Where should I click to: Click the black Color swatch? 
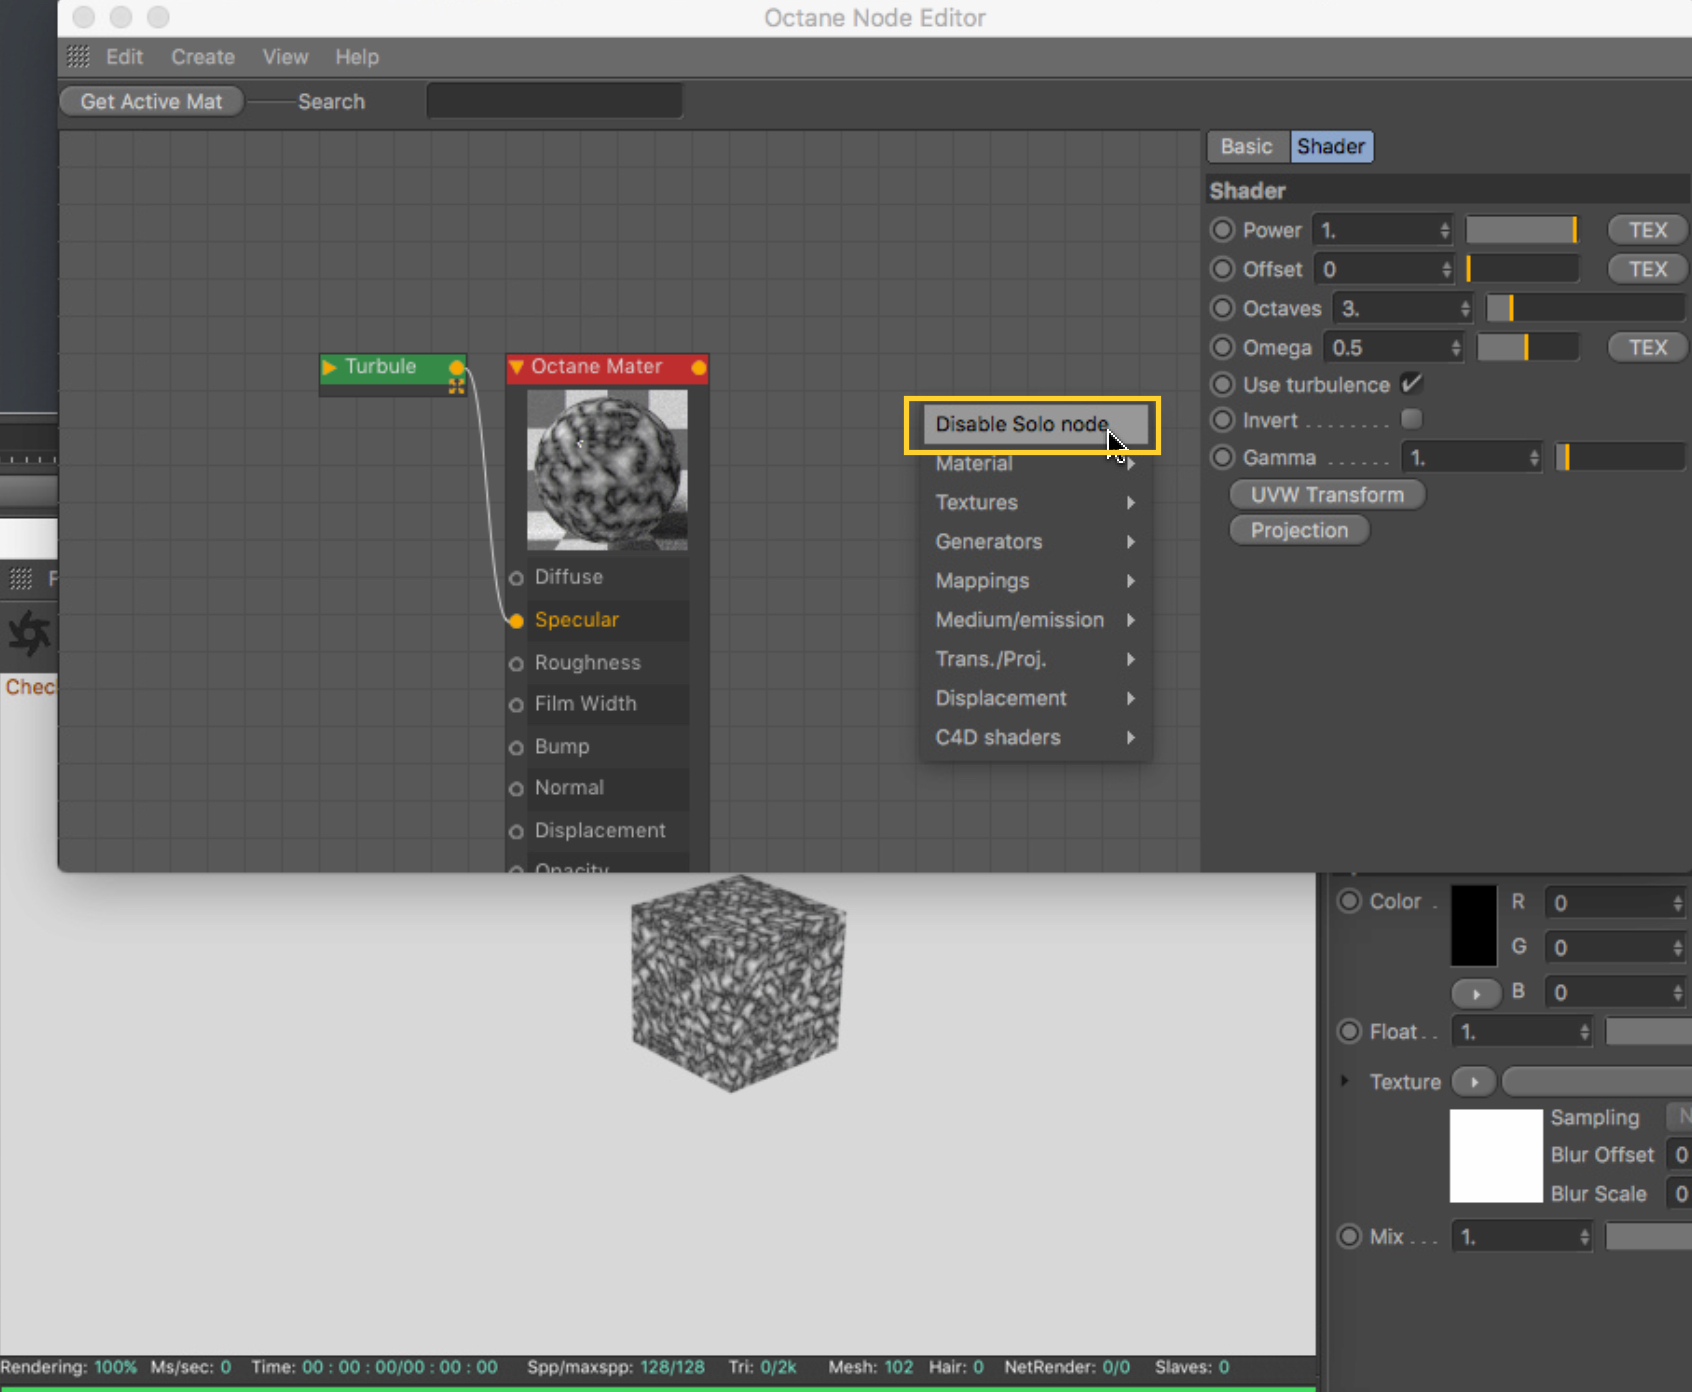tap(1474, 926)
